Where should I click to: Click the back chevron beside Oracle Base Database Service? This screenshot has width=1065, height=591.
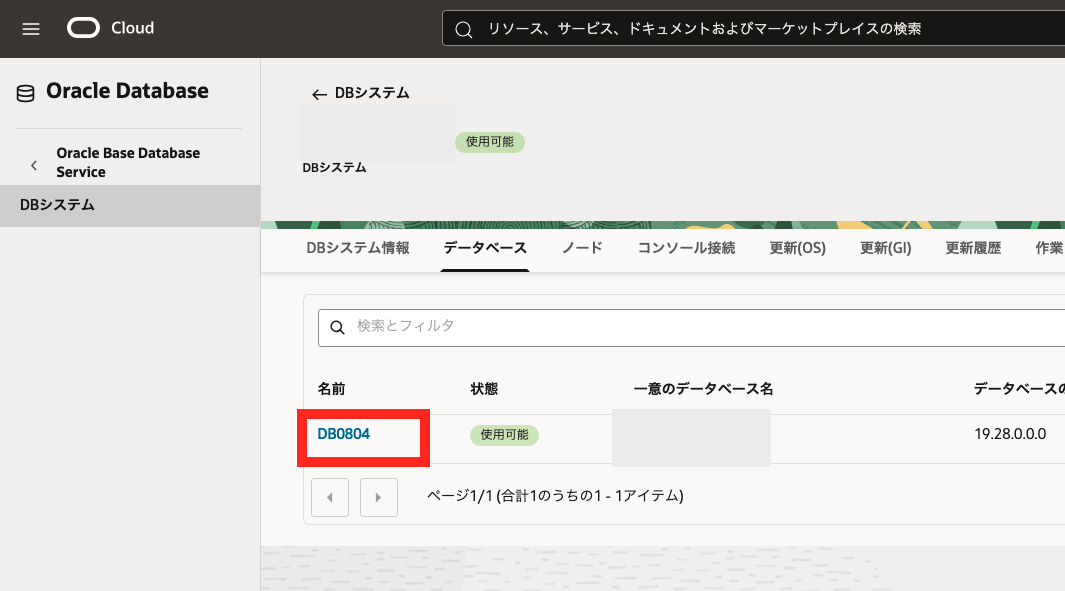[34, 163]
